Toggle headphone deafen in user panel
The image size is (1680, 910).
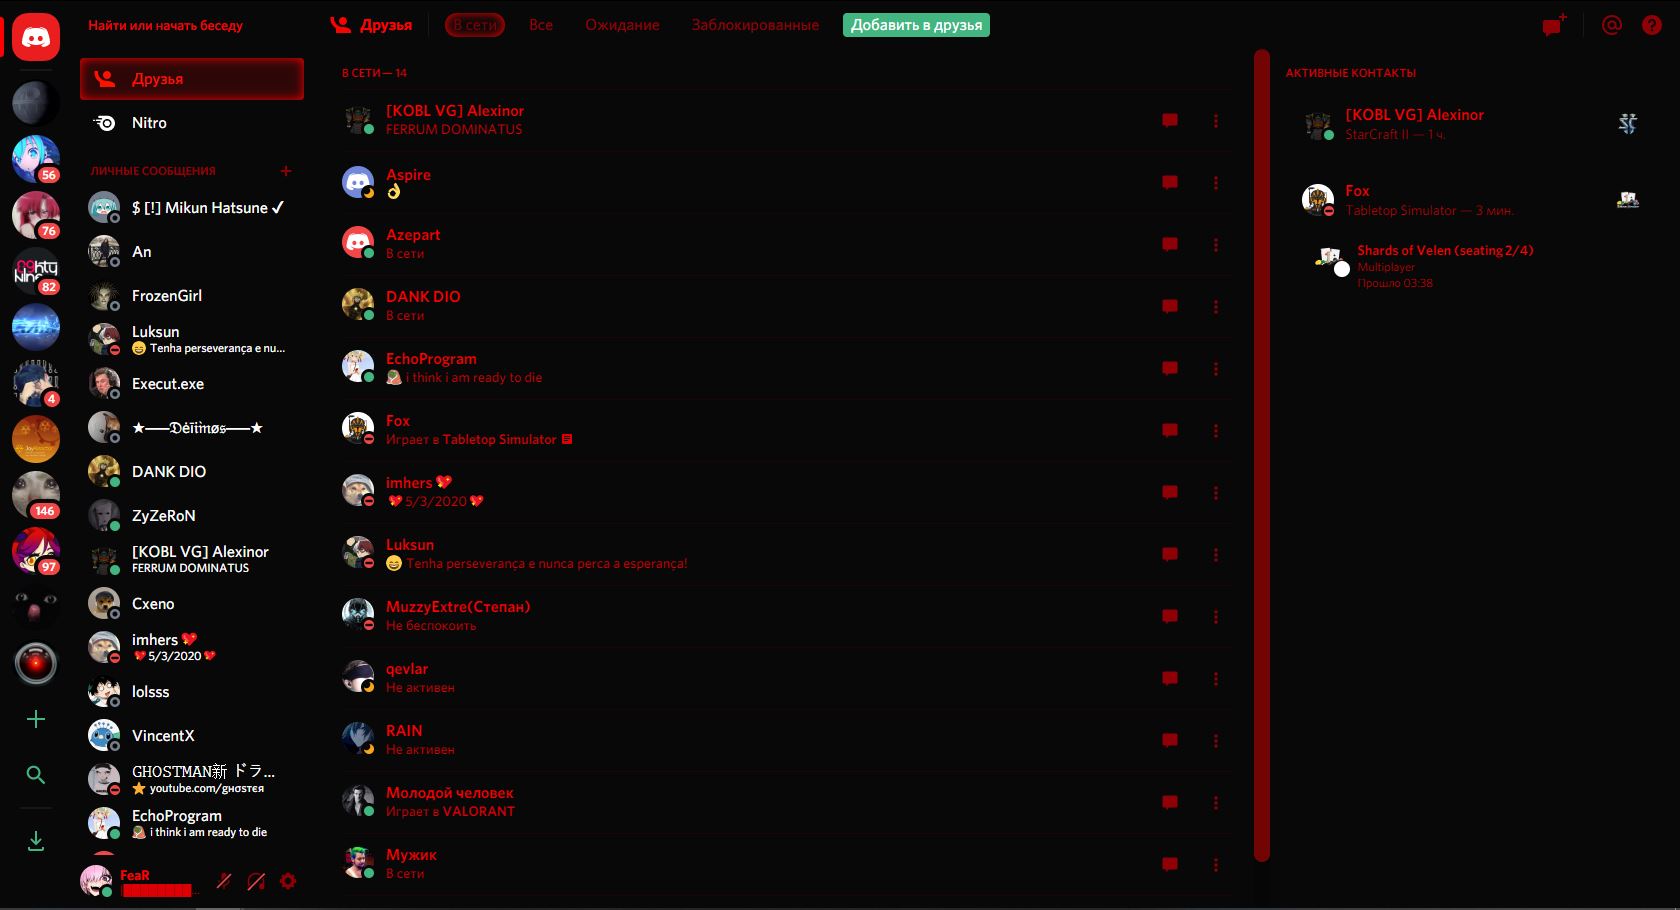tap(256, 881)
